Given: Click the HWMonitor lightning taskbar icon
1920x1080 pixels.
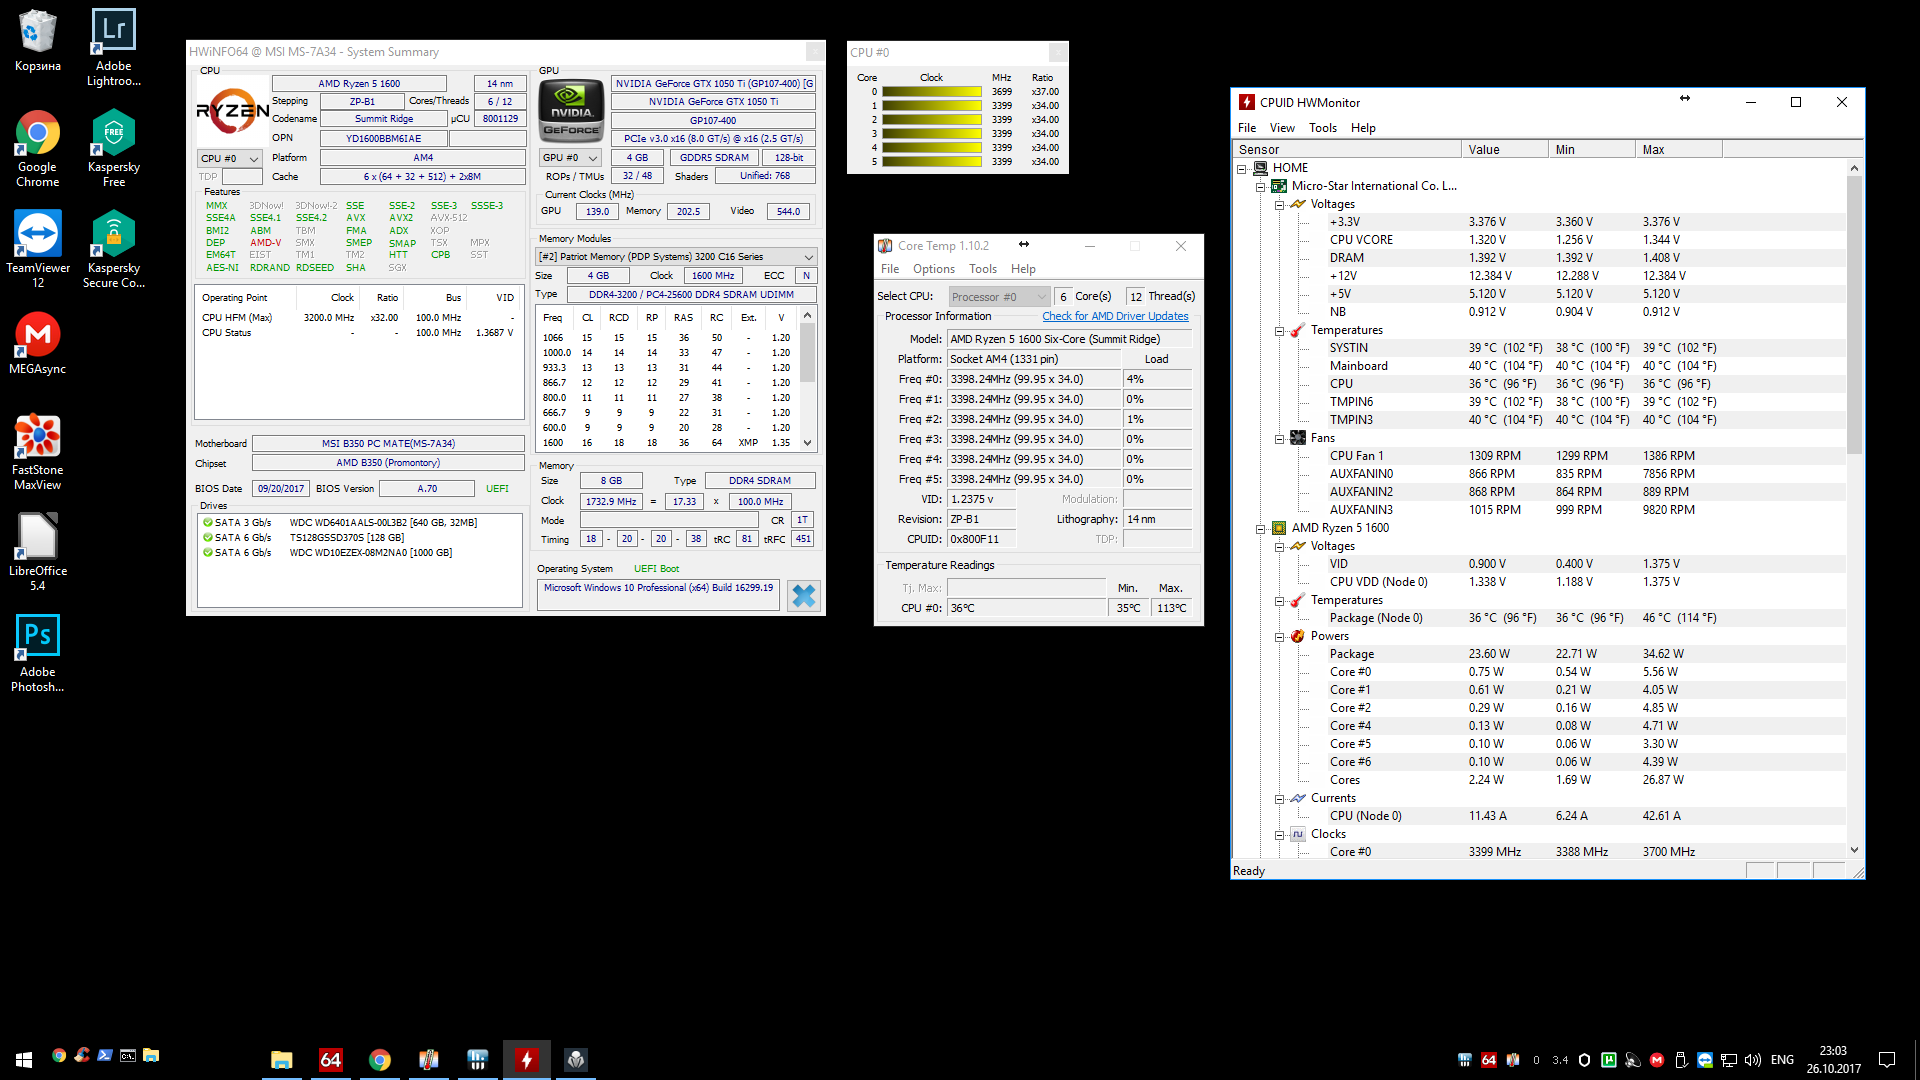Looking at the screenshot, I should 526,1060.
